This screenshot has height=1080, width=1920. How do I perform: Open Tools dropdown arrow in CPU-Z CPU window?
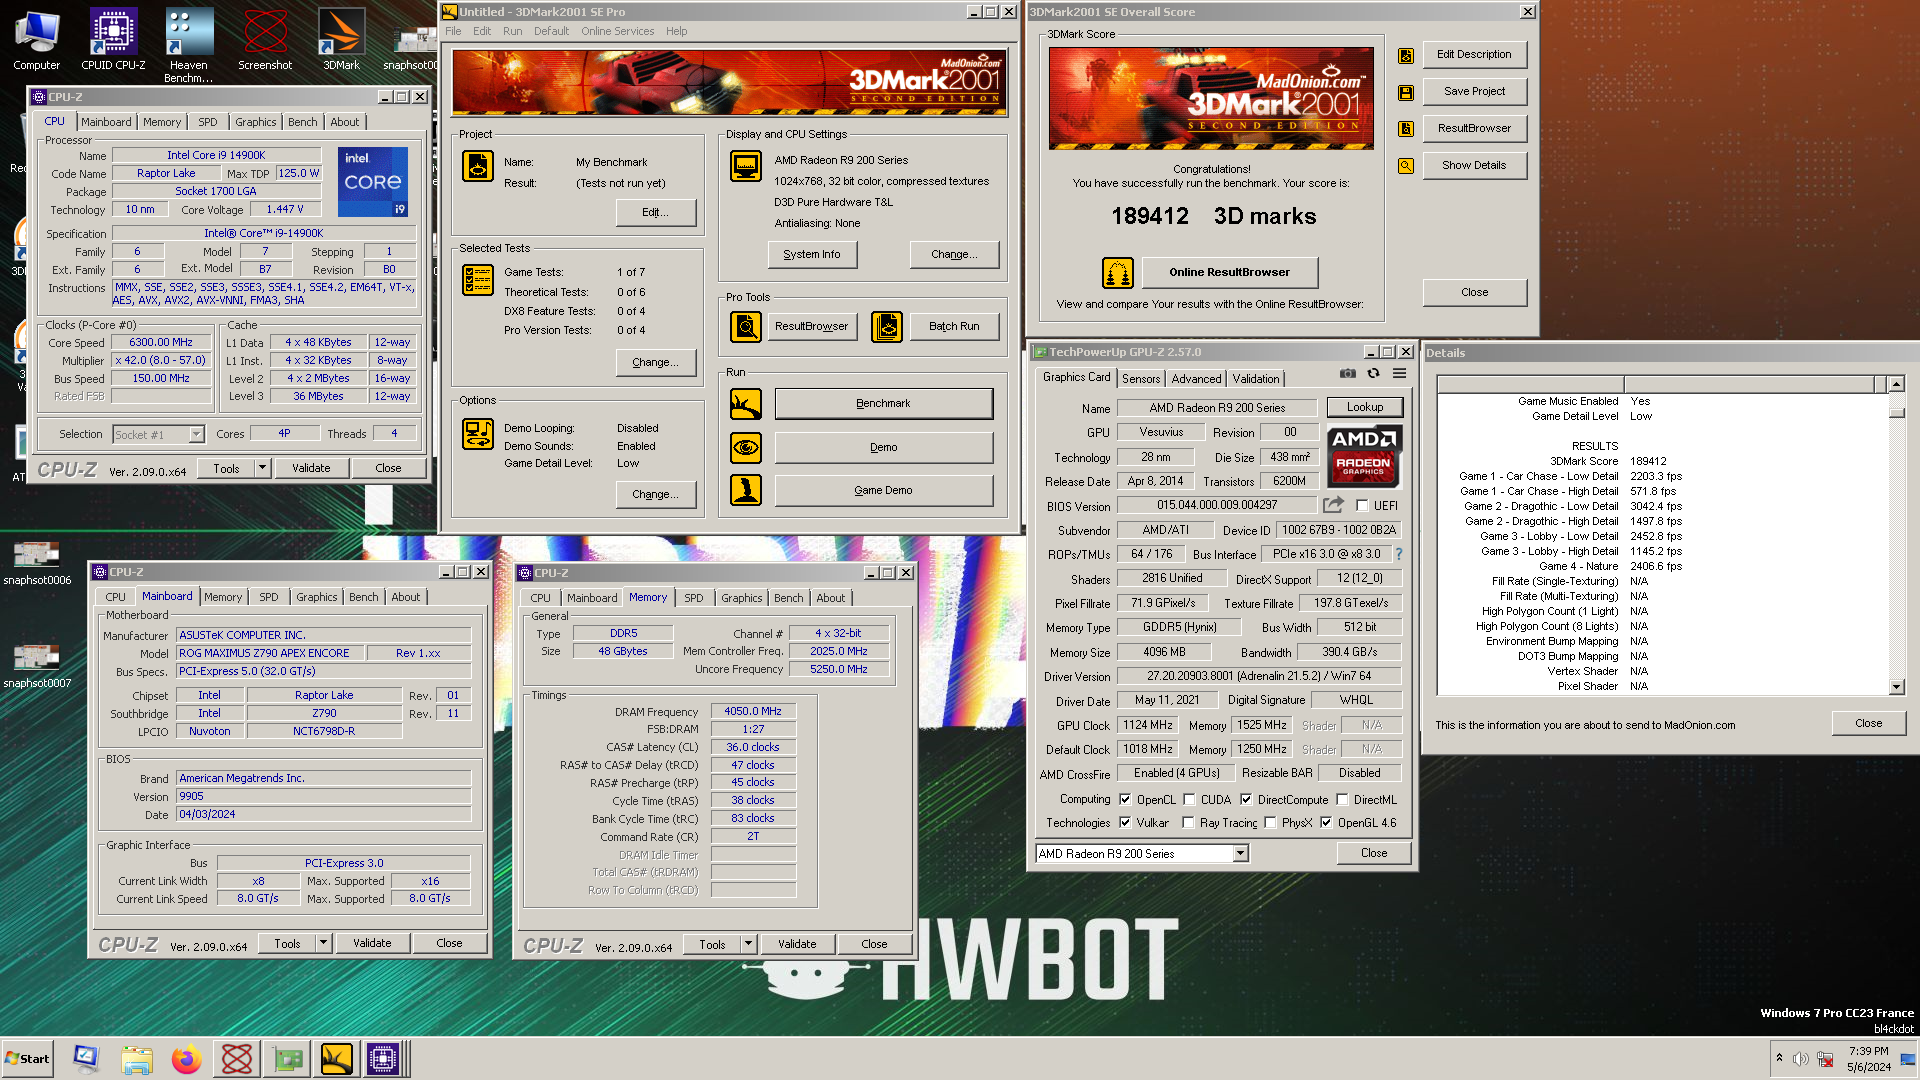coord(262,468)
